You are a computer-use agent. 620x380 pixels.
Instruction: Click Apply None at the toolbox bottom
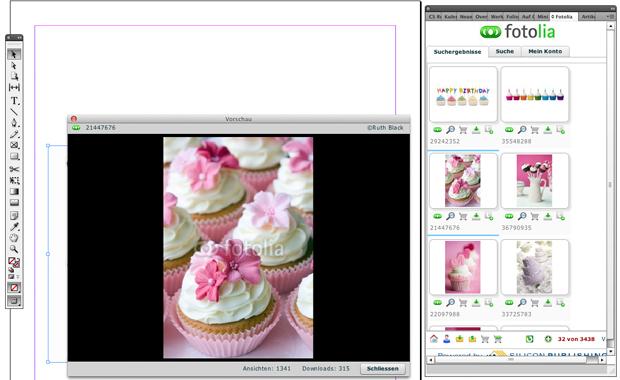tap(14, 287)
